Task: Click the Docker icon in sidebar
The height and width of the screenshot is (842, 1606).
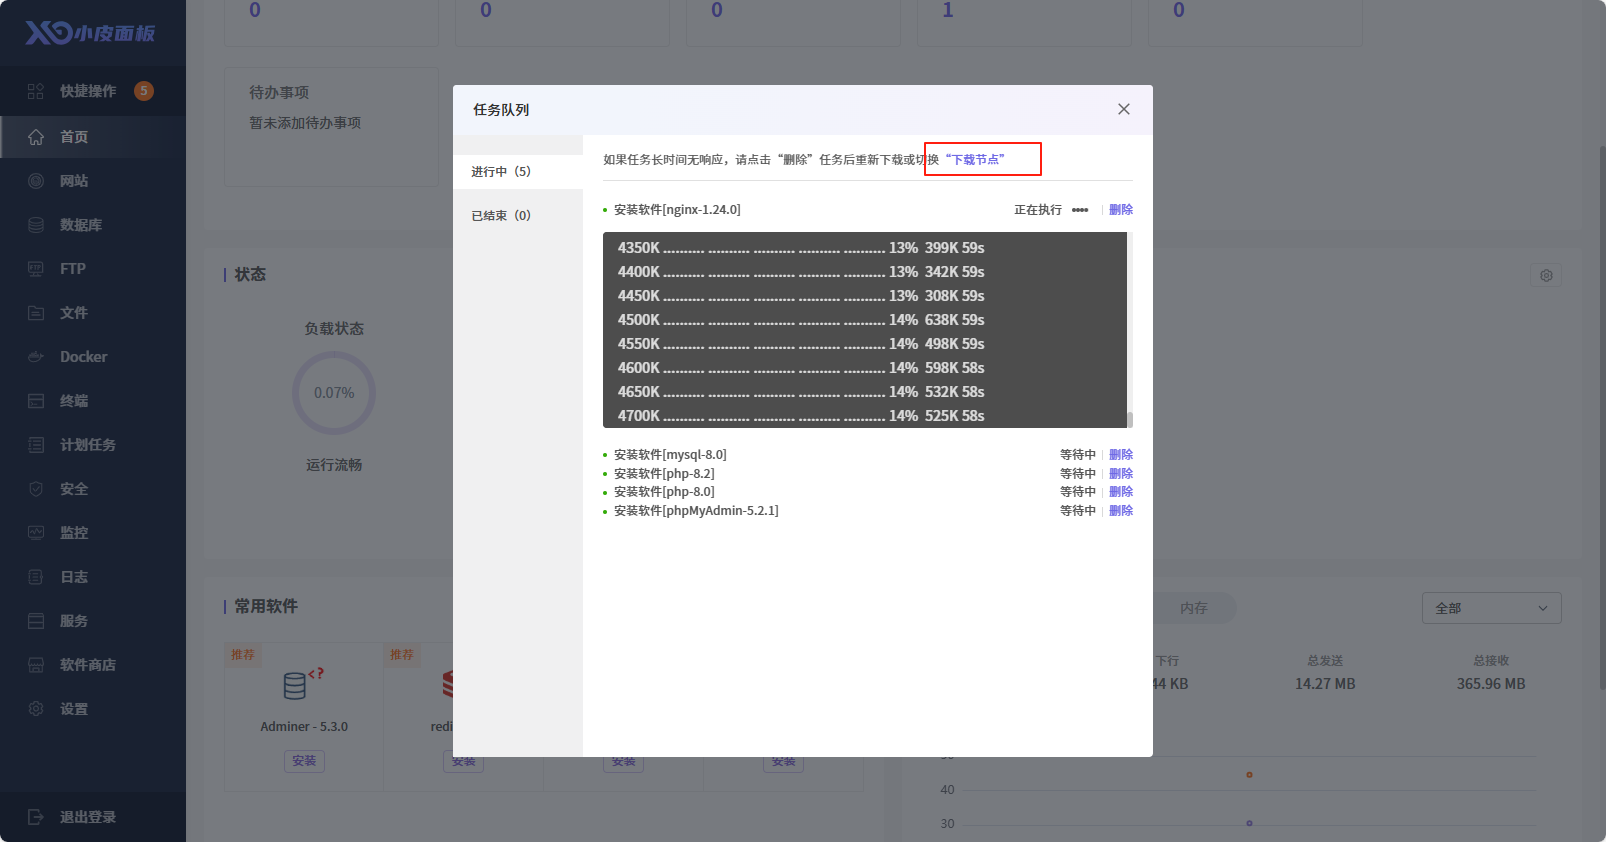Action: 36,357
